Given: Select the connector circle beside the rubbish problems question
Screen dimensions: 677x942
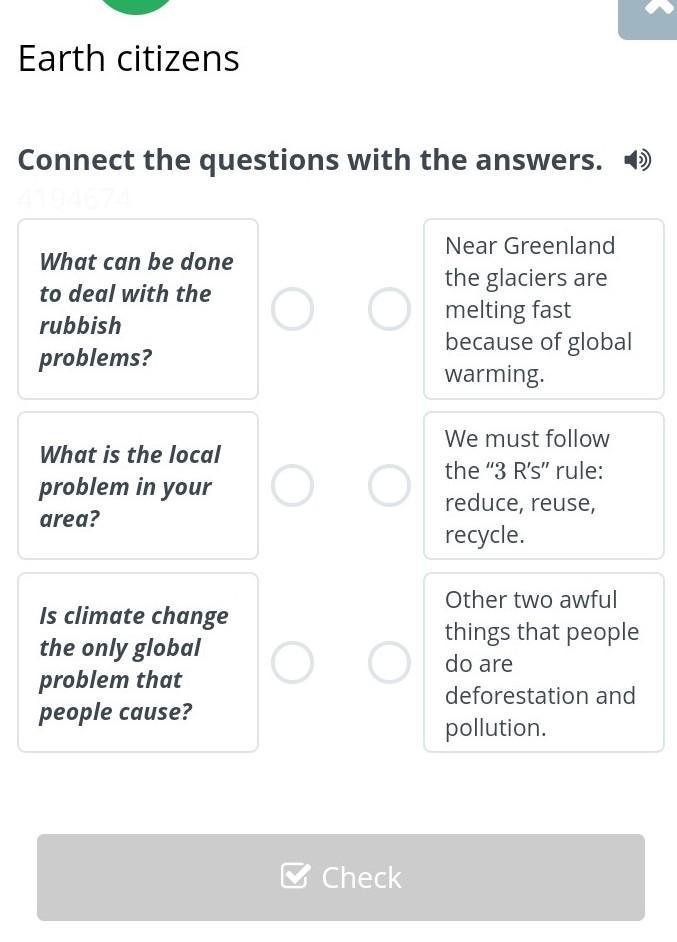Looking at the screenshot, I should pyautogui.click(x=293, y=309).
